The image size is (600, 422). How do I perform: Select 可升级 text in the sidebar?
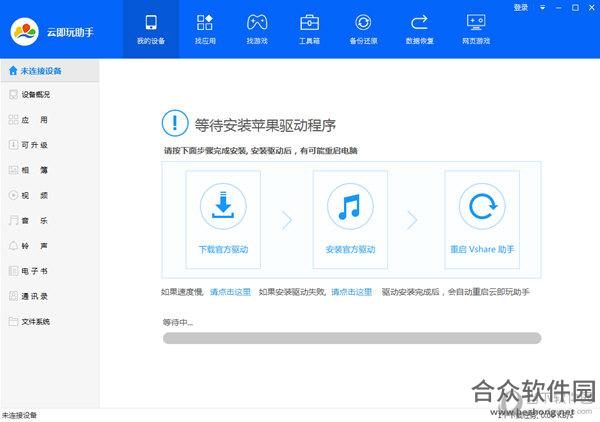(x=34, y=145)
